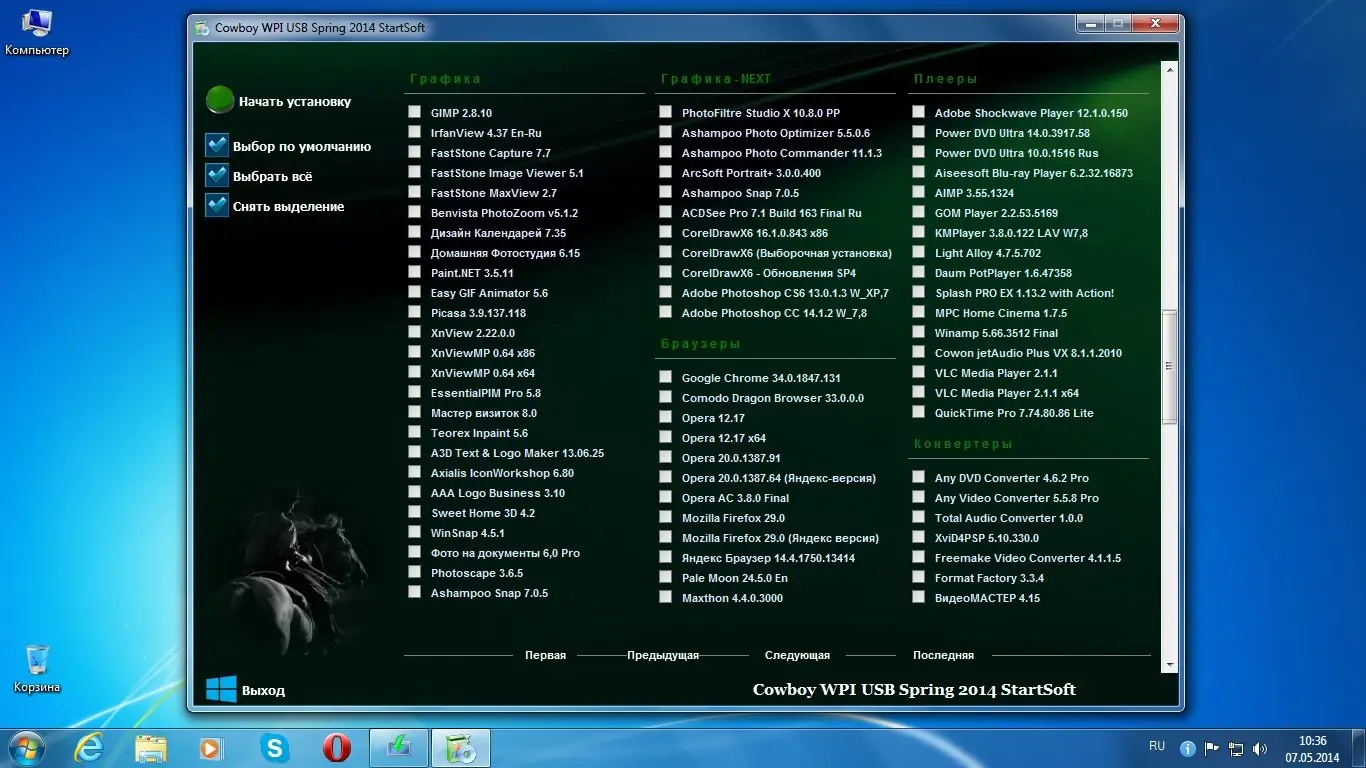The width and height of the screenshot is (1366, 768).
Task: Check the Format Factory 3.3.4 box
Action: pyautogui.click(x=918, y=577)
